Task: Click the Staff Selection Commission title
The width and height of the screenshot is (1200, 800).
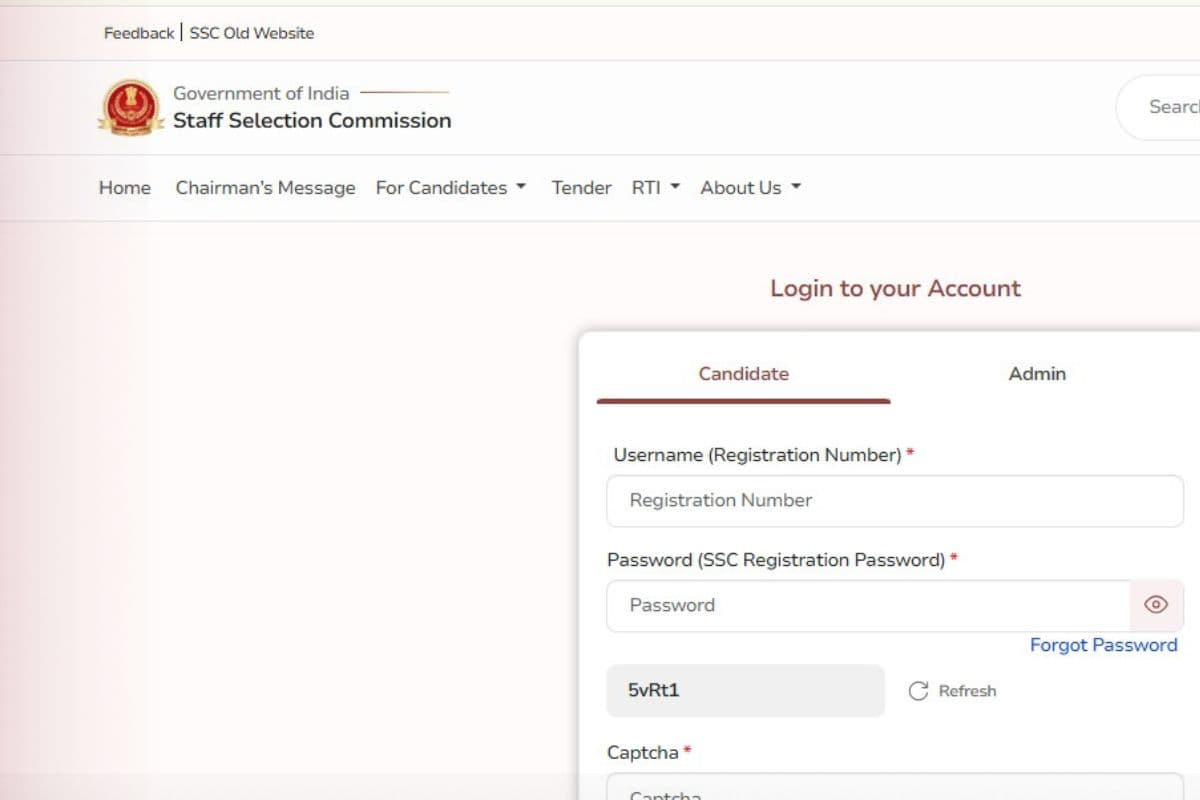Action: [312, 121]
